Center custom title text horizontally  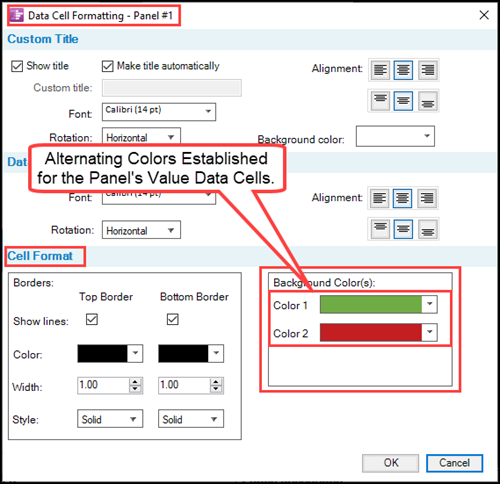(x=403, y=70)
